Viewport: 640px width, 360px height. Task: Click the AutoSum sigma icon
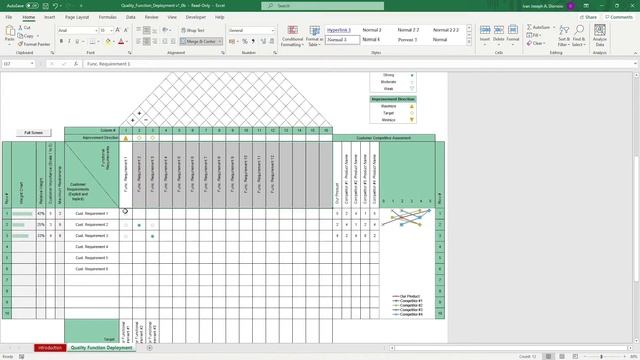tap(529, 27)
